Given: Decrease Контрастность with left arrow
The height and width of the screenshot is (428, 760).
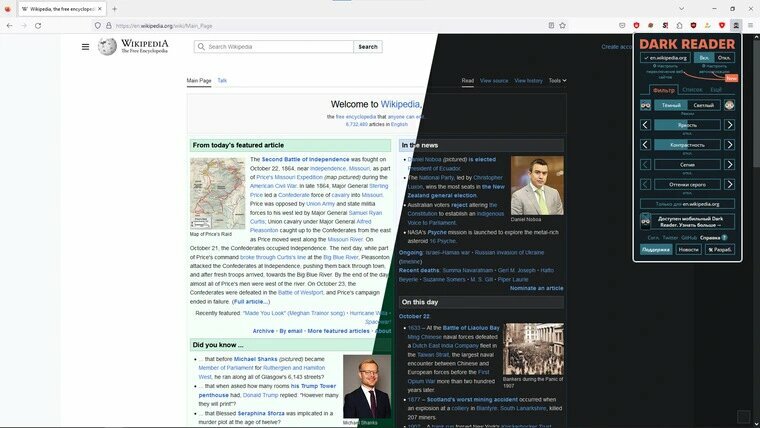Looking at the screenshot, I should (x=645, y=145).
